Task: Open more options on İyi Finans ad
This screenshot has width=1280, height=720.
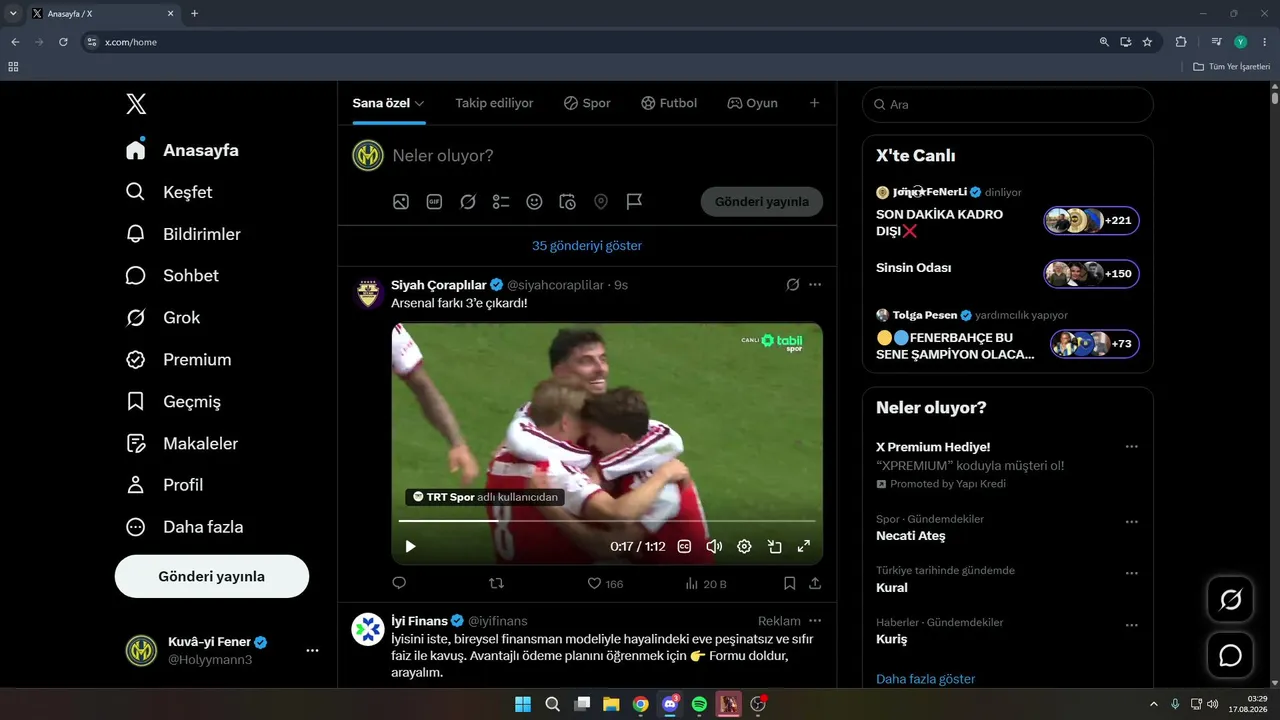Action: coord(815,621)
